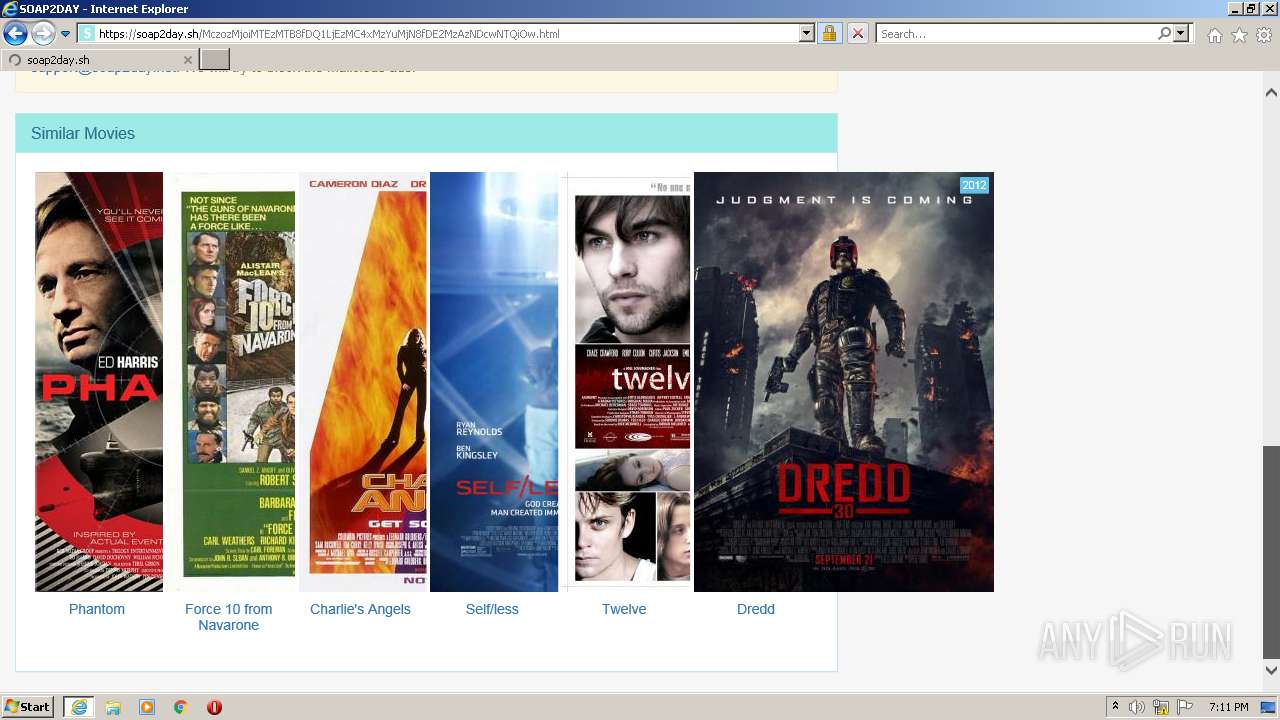Open the network tray icon
Viewport: 1280px width, 720px height.
(1161, 707)
